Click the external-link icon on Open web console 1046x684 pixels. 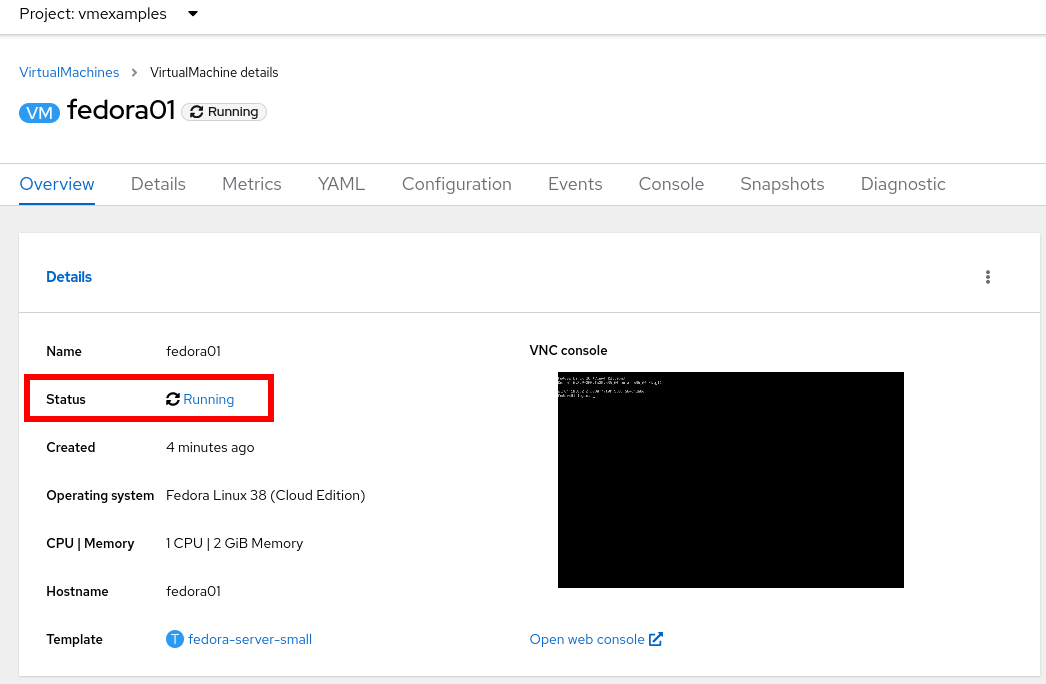pyautogui.click(x=656, y=639)
